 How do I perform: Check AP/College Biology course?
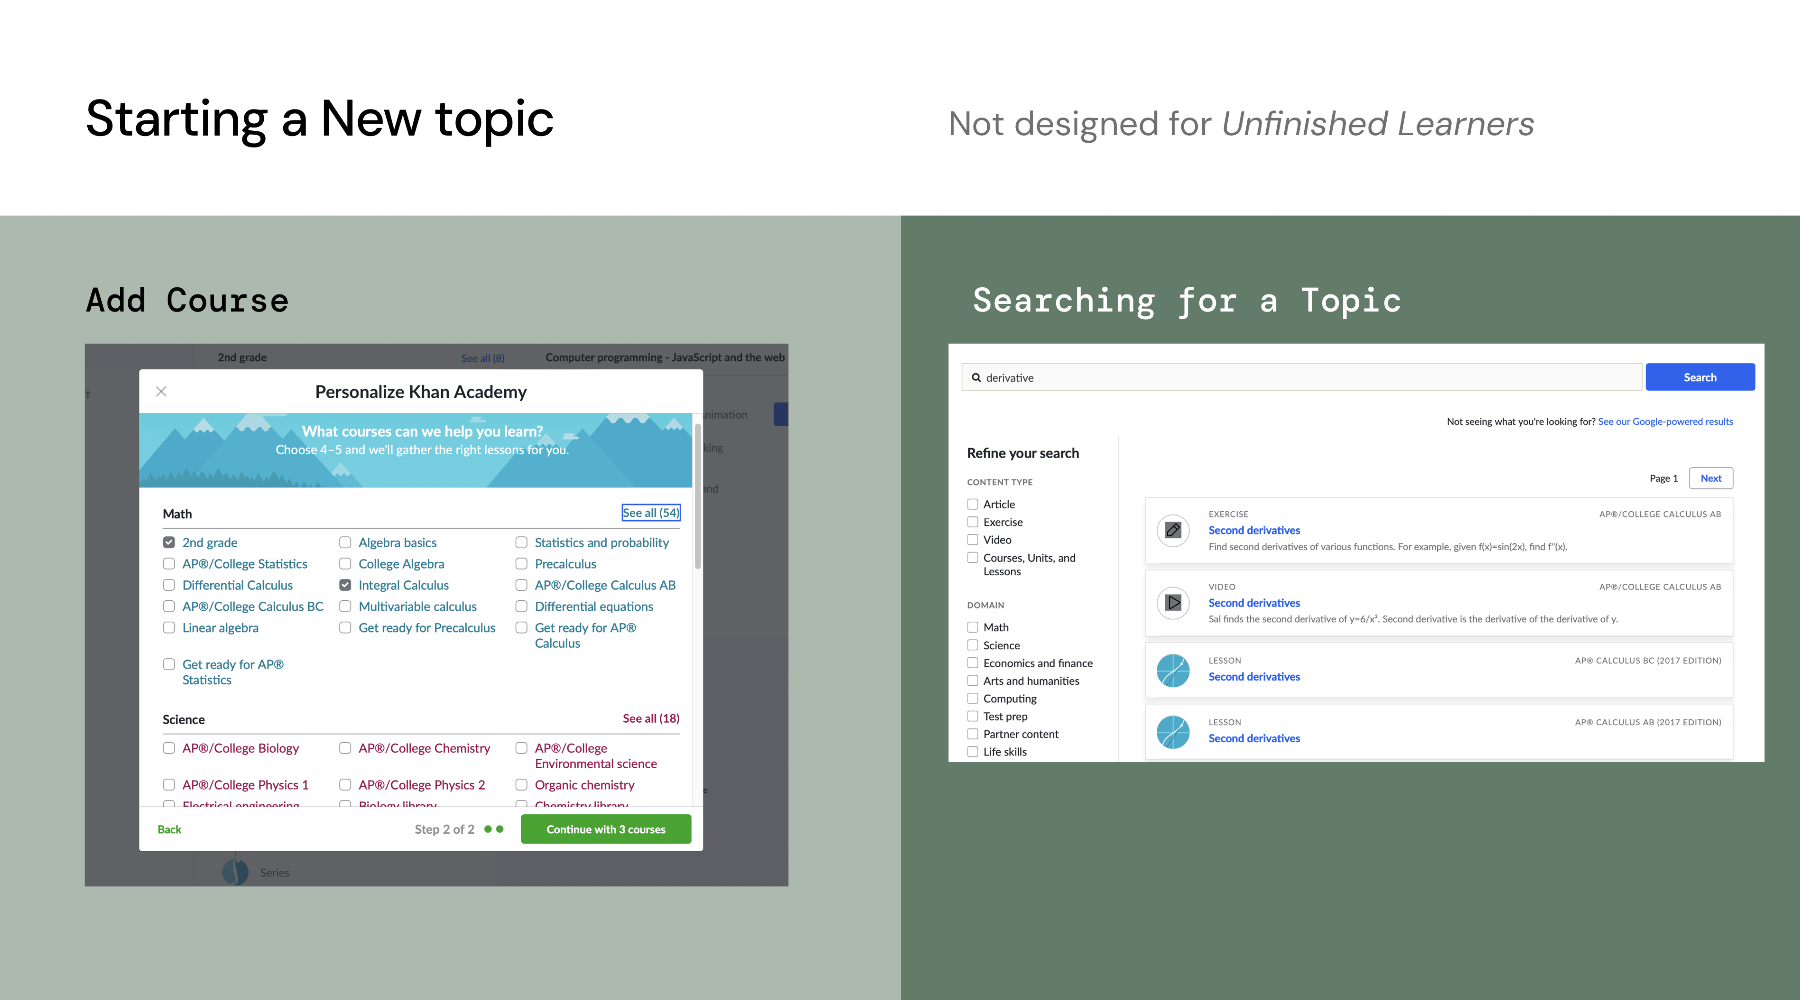(x=169, y=748)
